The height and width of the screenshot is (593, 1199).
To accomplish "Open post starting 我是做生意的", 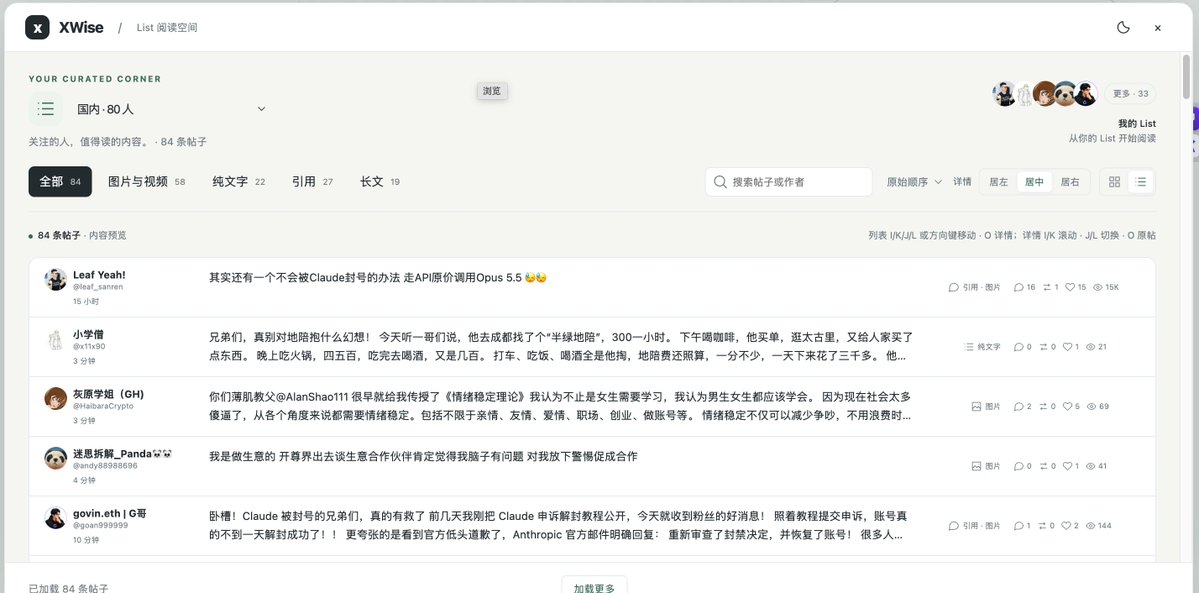I will [x=423, y=457].
